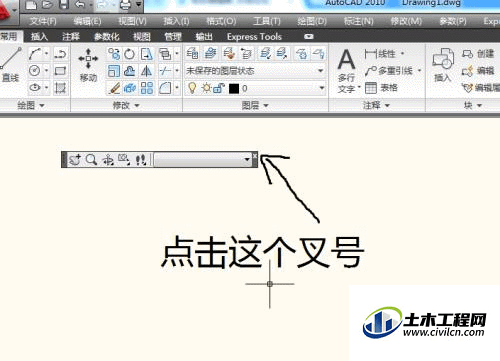Select the Ellipse drawing tool

click(x=35, y=88)
